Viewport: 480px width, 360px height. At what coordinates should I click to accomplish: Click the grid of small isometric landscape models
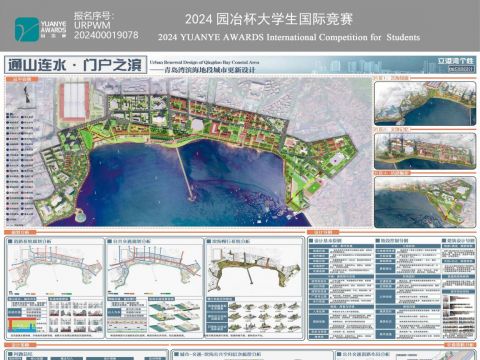(264, 317)
